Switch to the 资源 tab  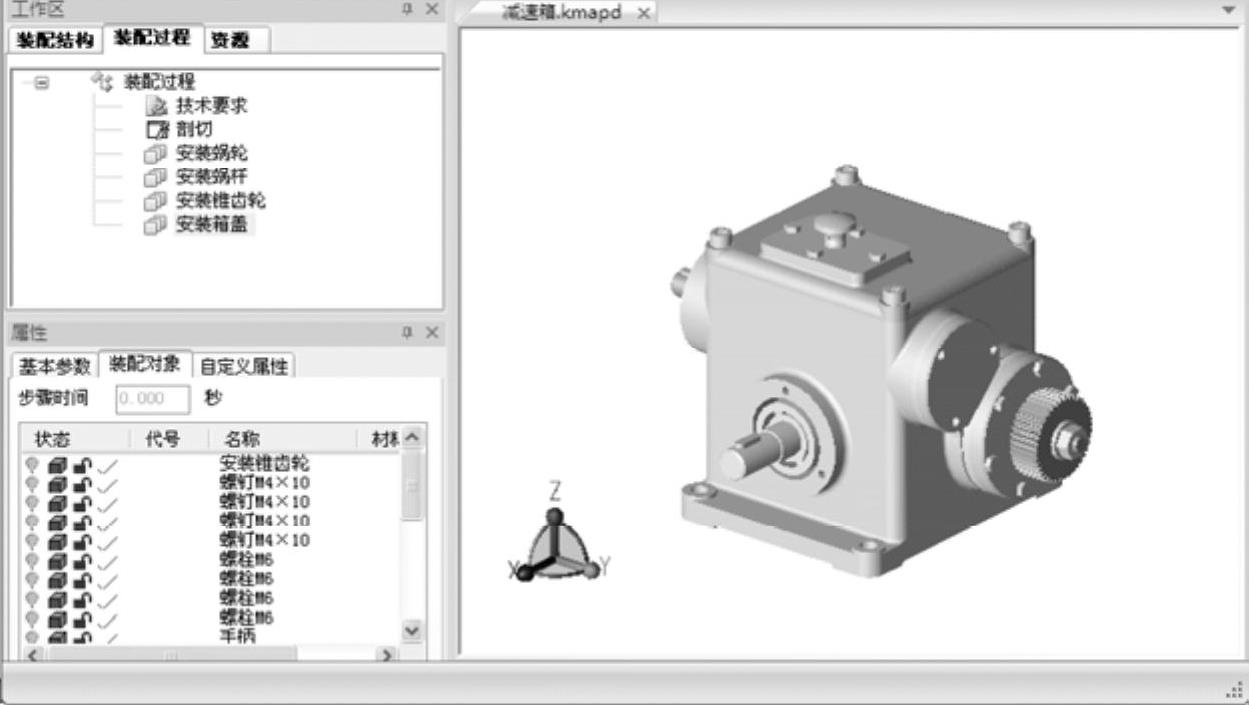click(x=230, y=40)
